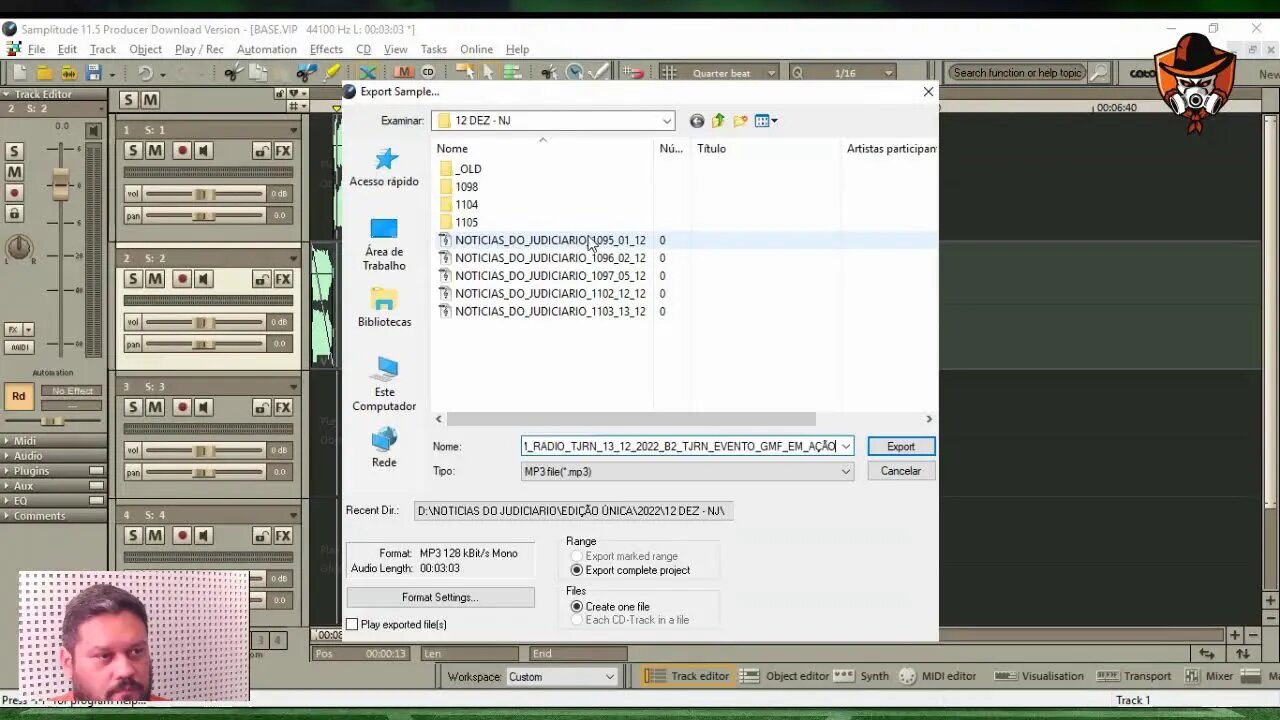Screen dimensions: 1280x720
Task: Click track 1 vol slider
Action: click(x=205, y=194)
